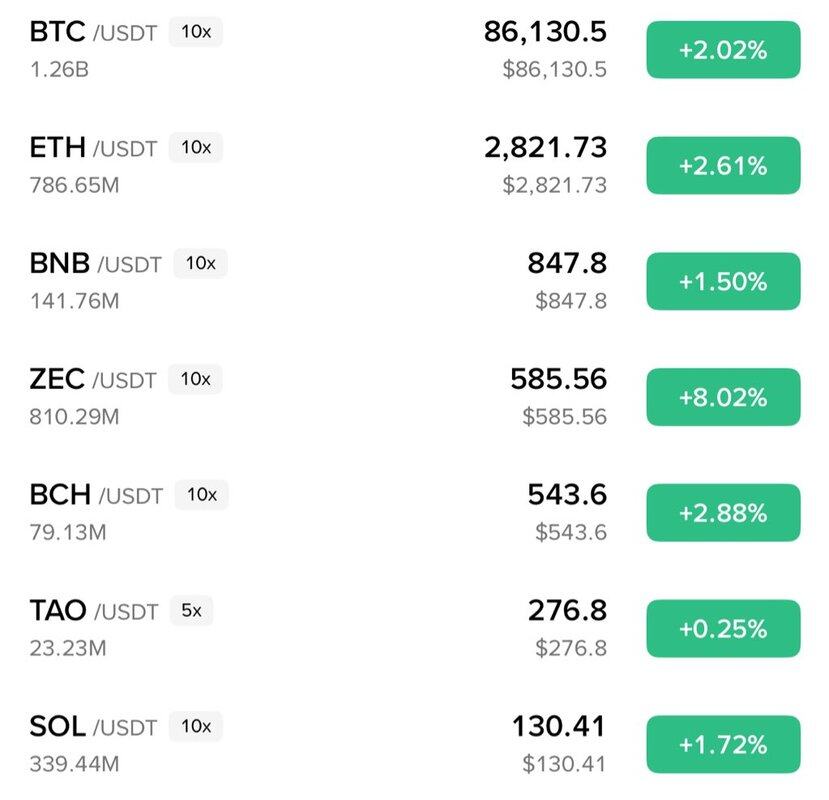Image resolution: width=829 pixels, height=800 pixels.
Task: Click the 10x leverage badge next to SOL
Action: coord(196,726)
